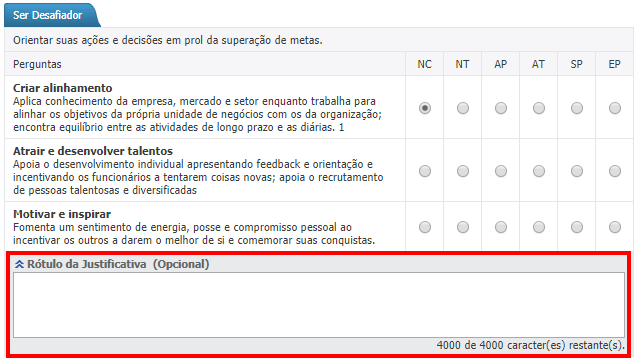Select AT for Motivar e inspirar

(x=539, y=227)
